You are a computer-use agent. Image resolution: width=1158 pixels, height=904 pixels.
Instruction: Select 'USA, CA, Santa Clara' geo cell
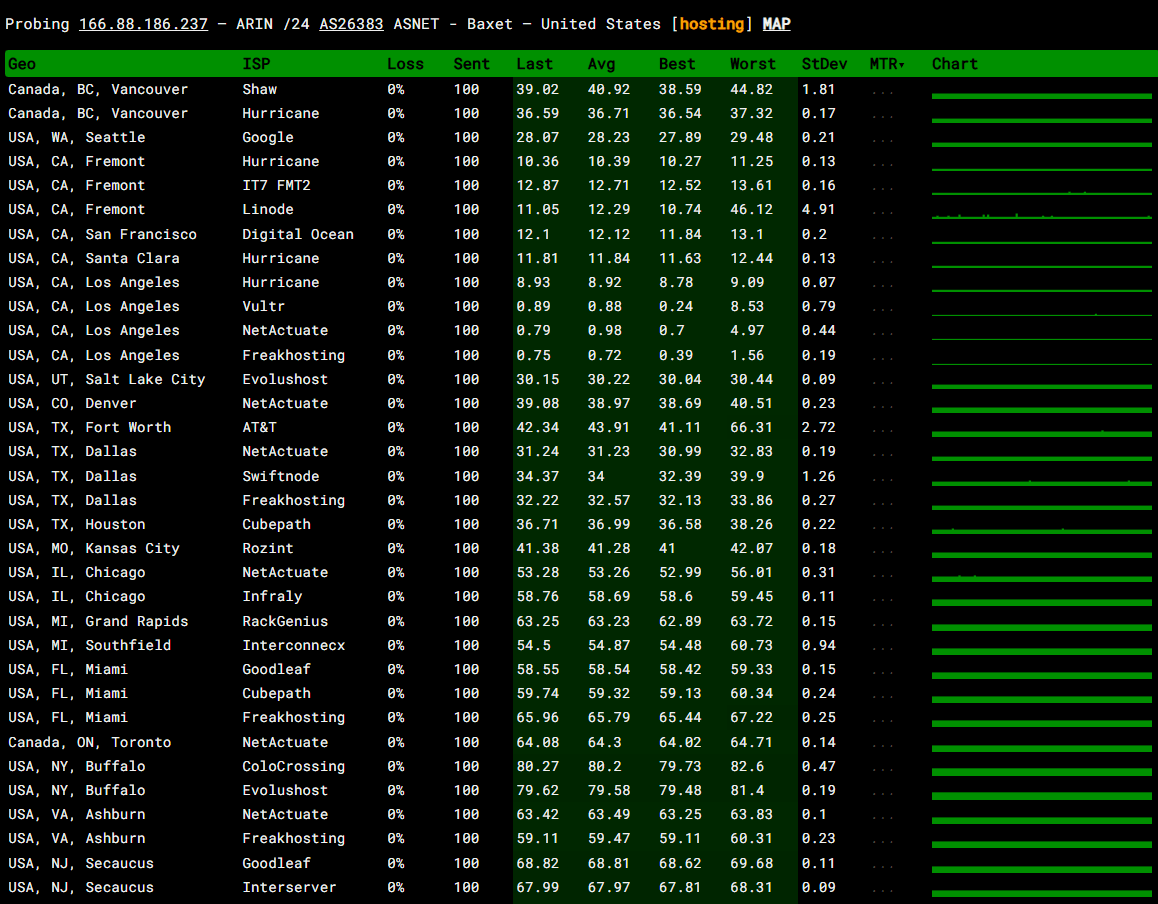click(x=94, y=258)
